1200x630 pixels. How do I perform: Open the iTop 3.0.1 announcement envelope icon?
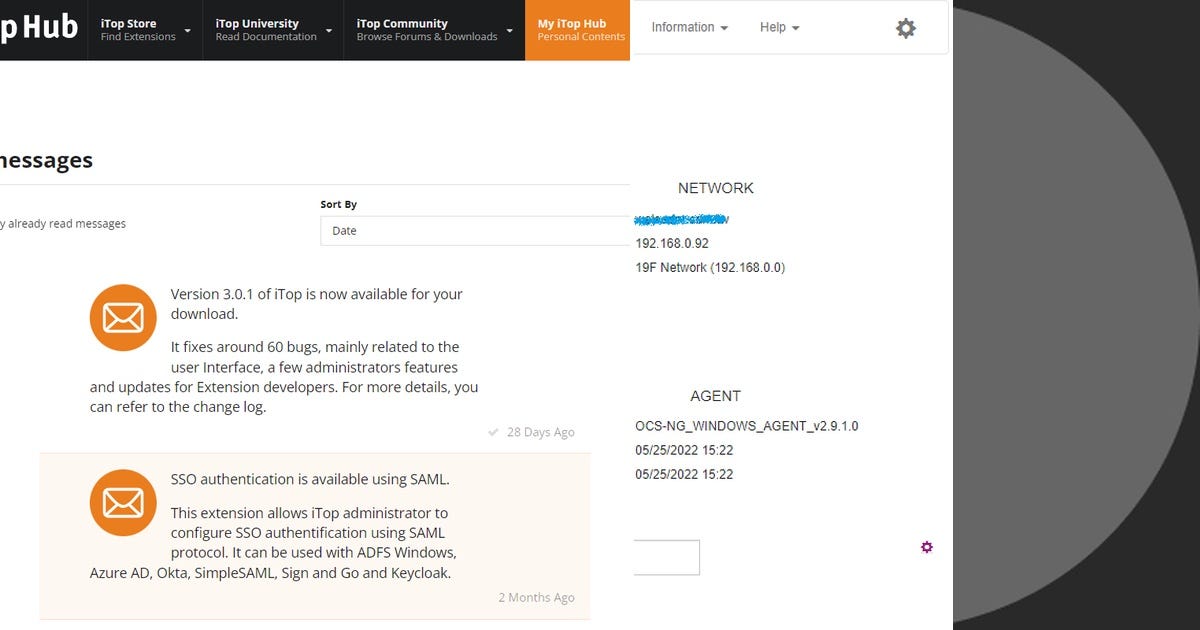click(x=122, y=317)
